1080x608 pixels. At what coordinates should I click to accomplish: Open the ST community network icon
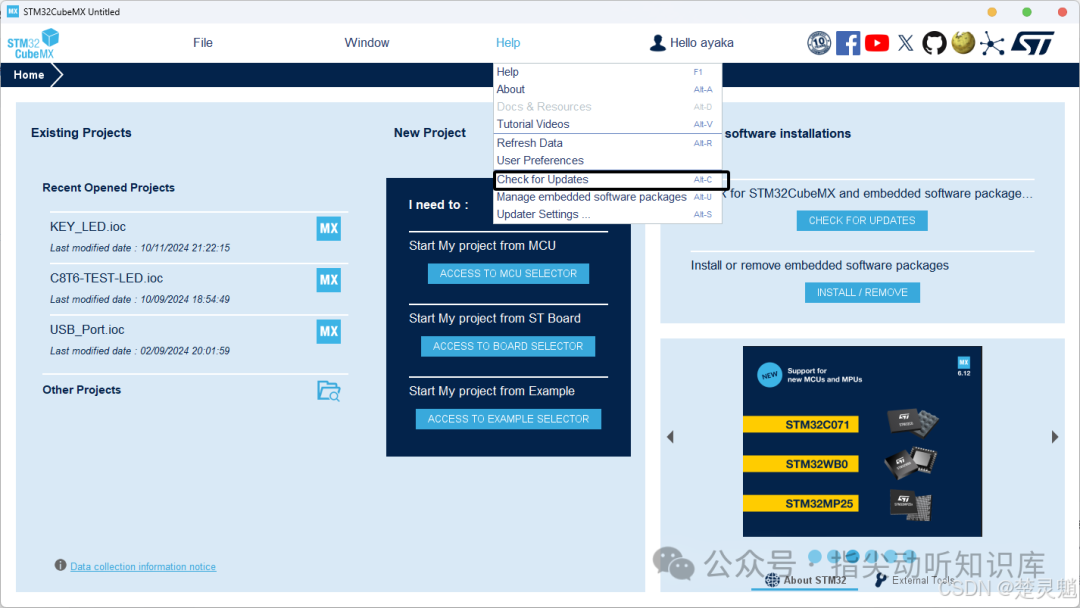[x=992, y=43]
